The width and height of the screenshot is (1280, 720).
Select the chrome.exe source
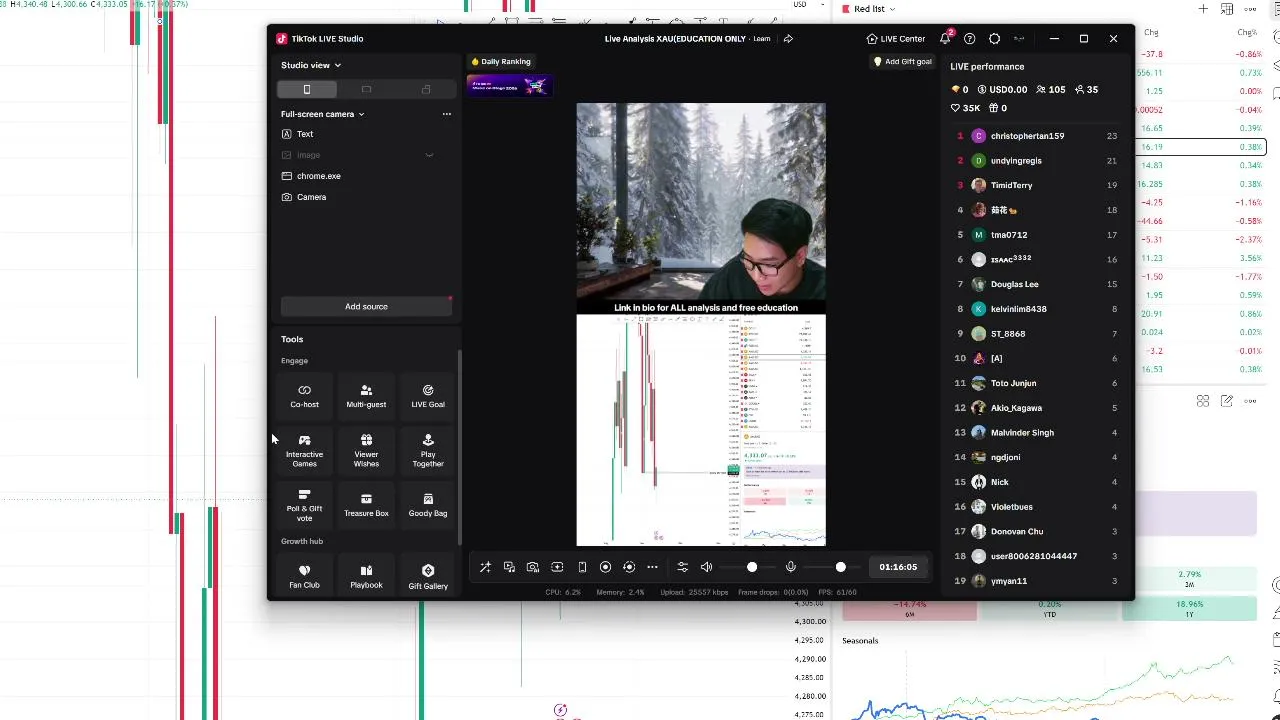(x=366, y=176)
